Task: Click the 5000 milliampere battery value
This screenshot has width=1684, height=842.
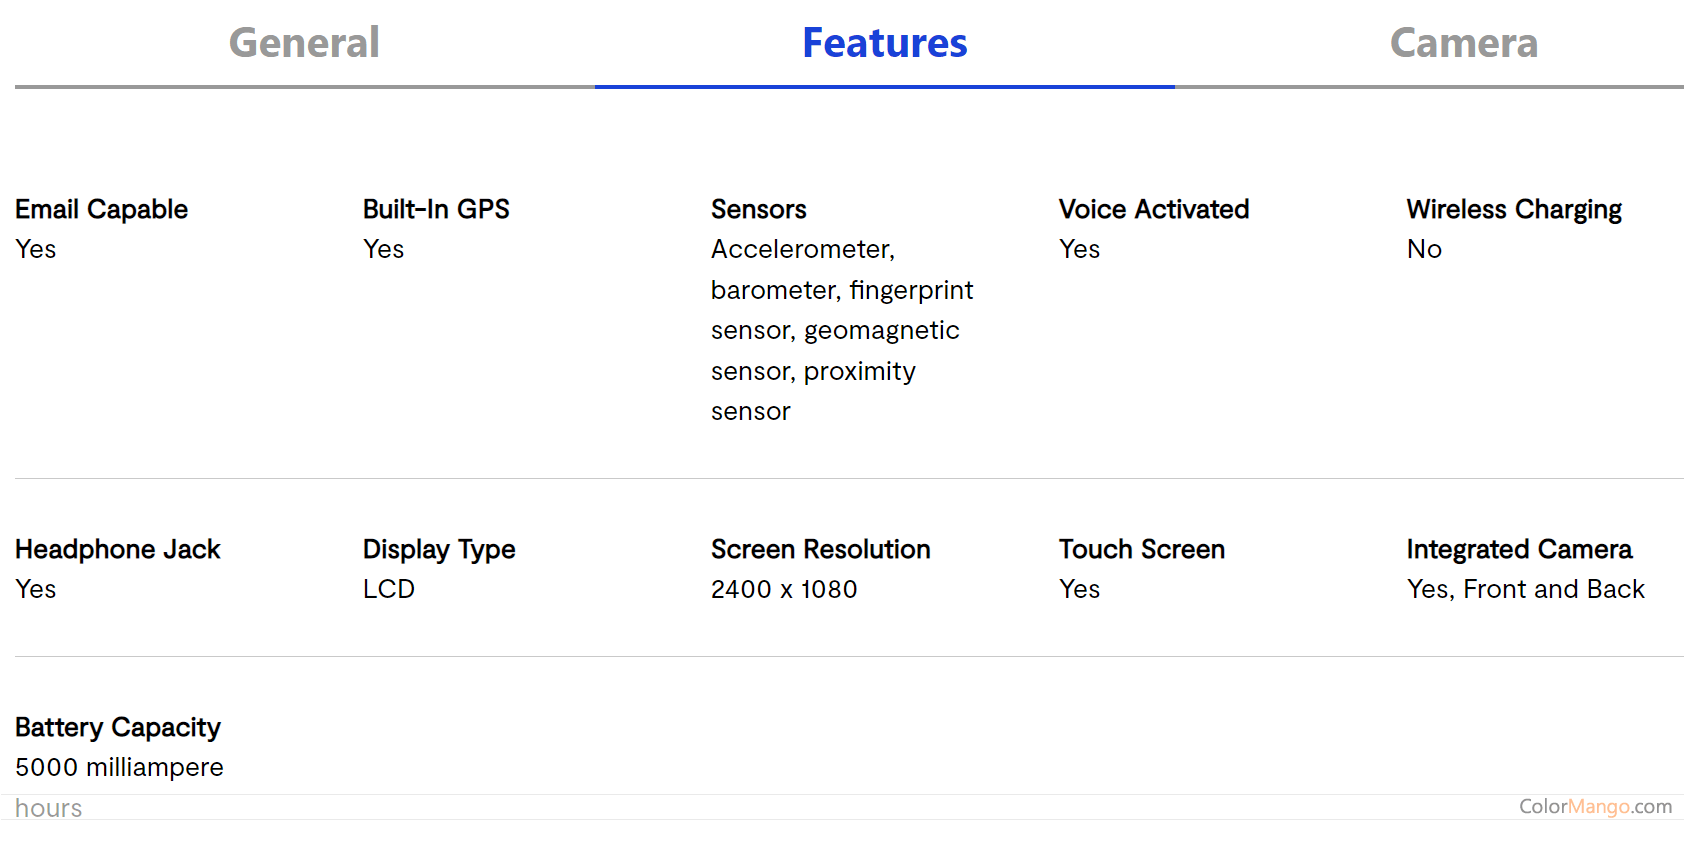Action: tap(119, 767)
